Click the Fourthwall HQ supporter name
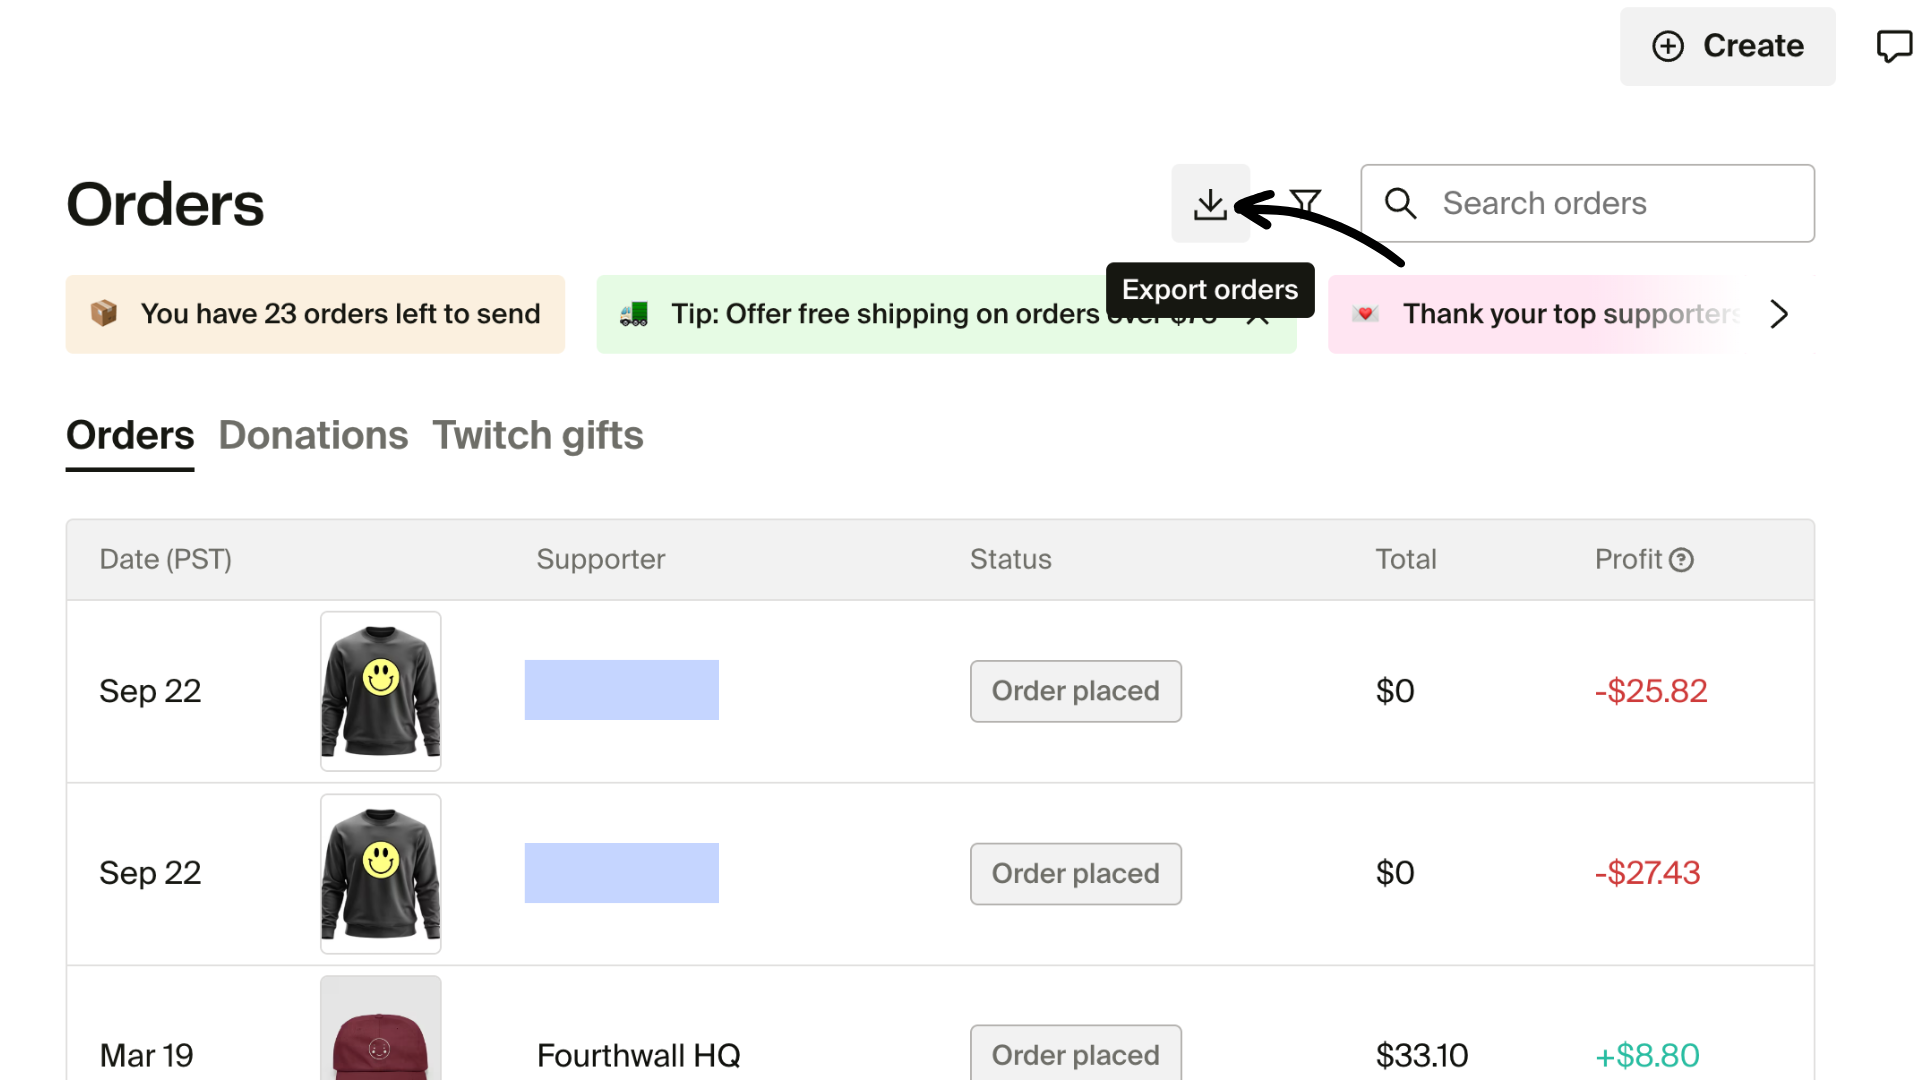This screenshot has height=1080, width=1920. coord(639,1055)
